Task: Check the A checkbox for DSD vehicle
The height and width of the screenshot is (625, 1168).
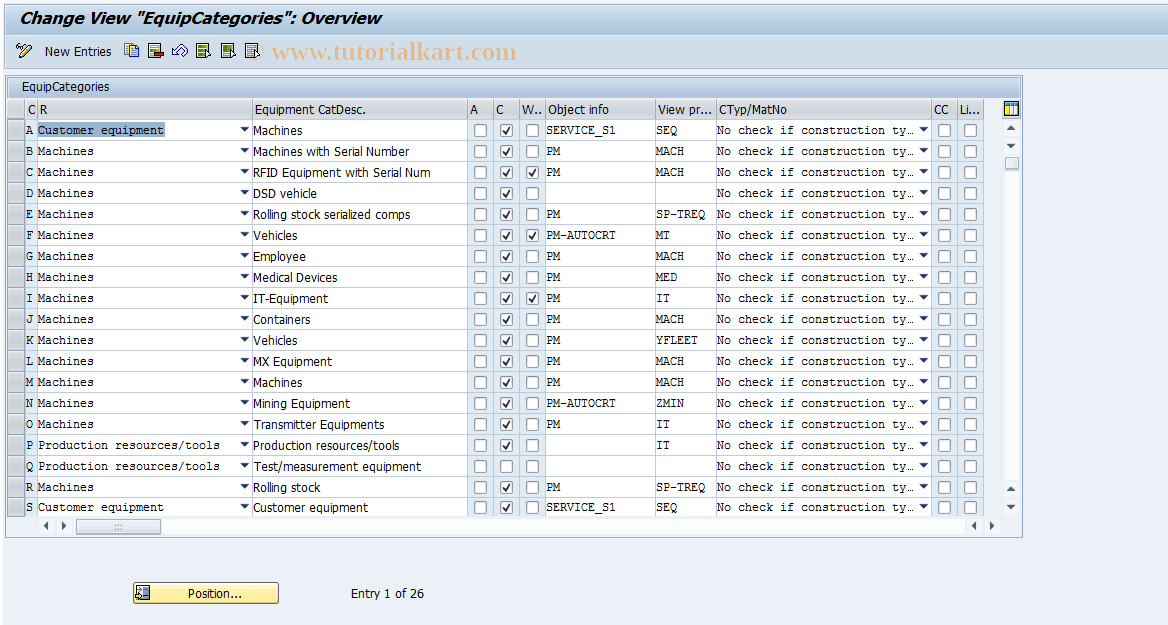Action: pyautogui.click(x=480, y=193)
